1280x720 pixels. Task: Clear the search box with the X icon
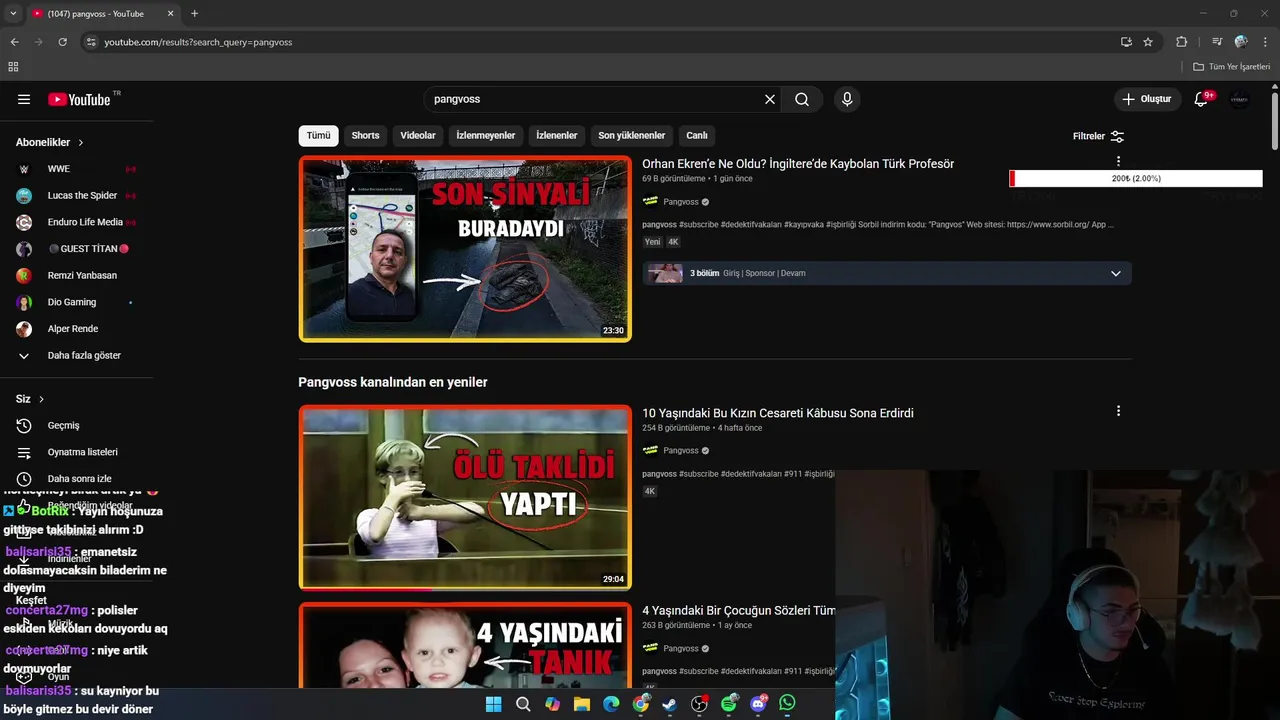(770, 99)
